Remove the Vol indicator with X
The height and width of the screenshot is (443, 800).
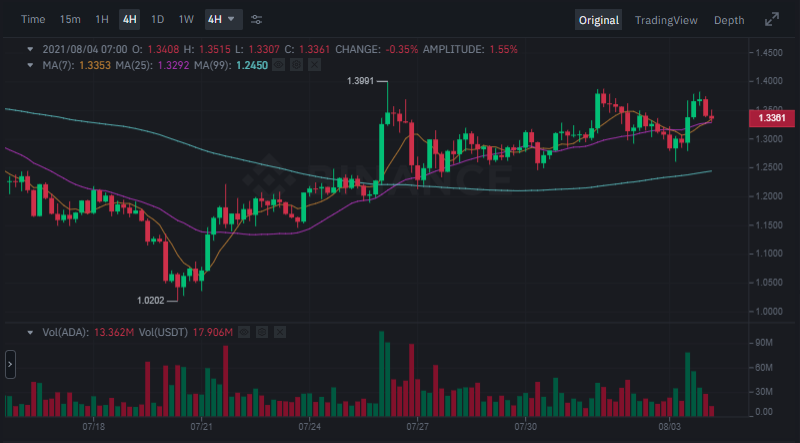279,332
